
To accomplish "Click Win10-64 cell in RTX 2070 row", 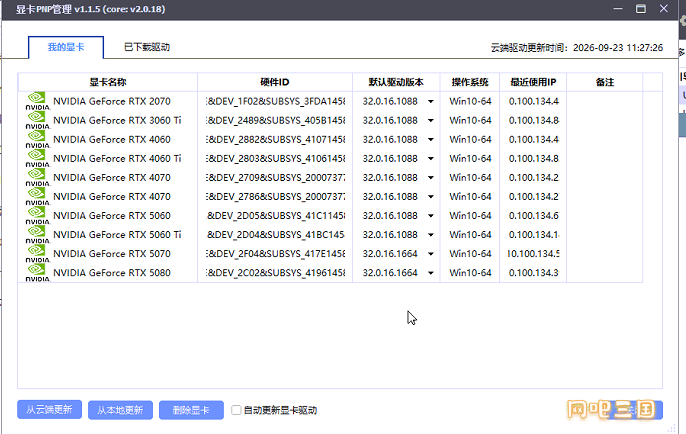I will point(470,102).
